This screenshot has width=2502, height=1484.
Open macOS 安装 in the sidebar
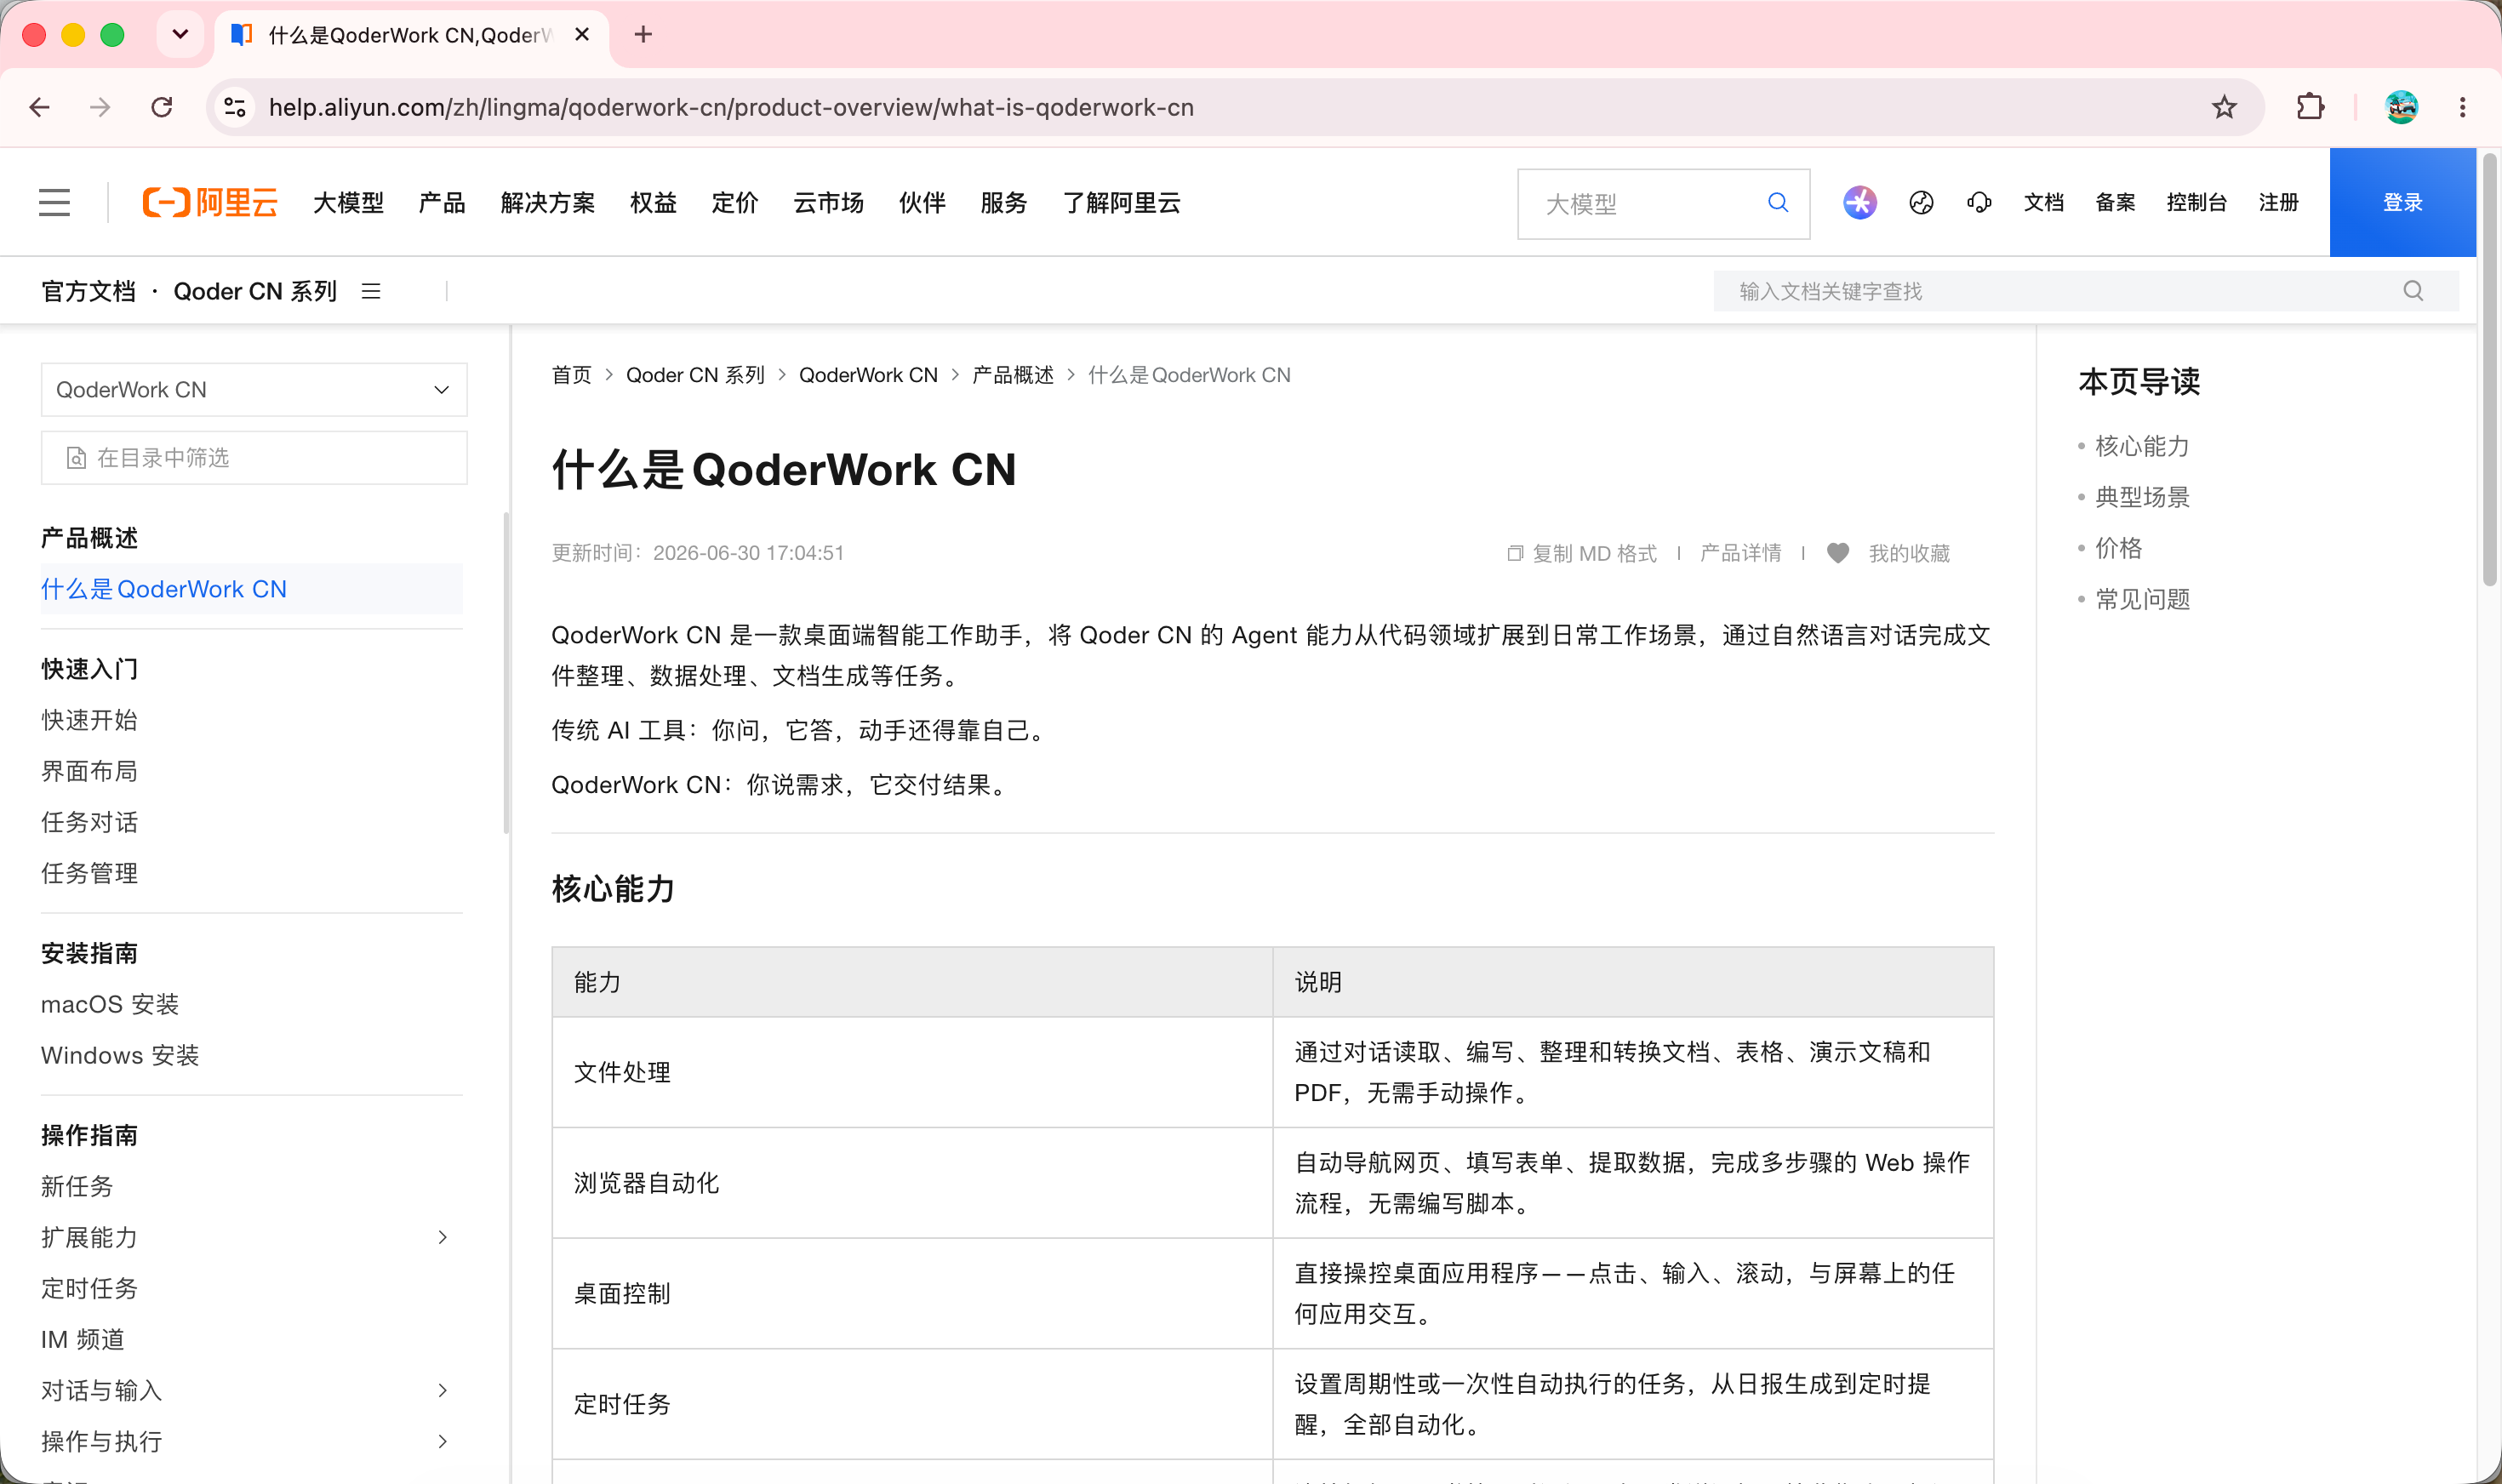pyautogui.click(x=110, y=1004)
